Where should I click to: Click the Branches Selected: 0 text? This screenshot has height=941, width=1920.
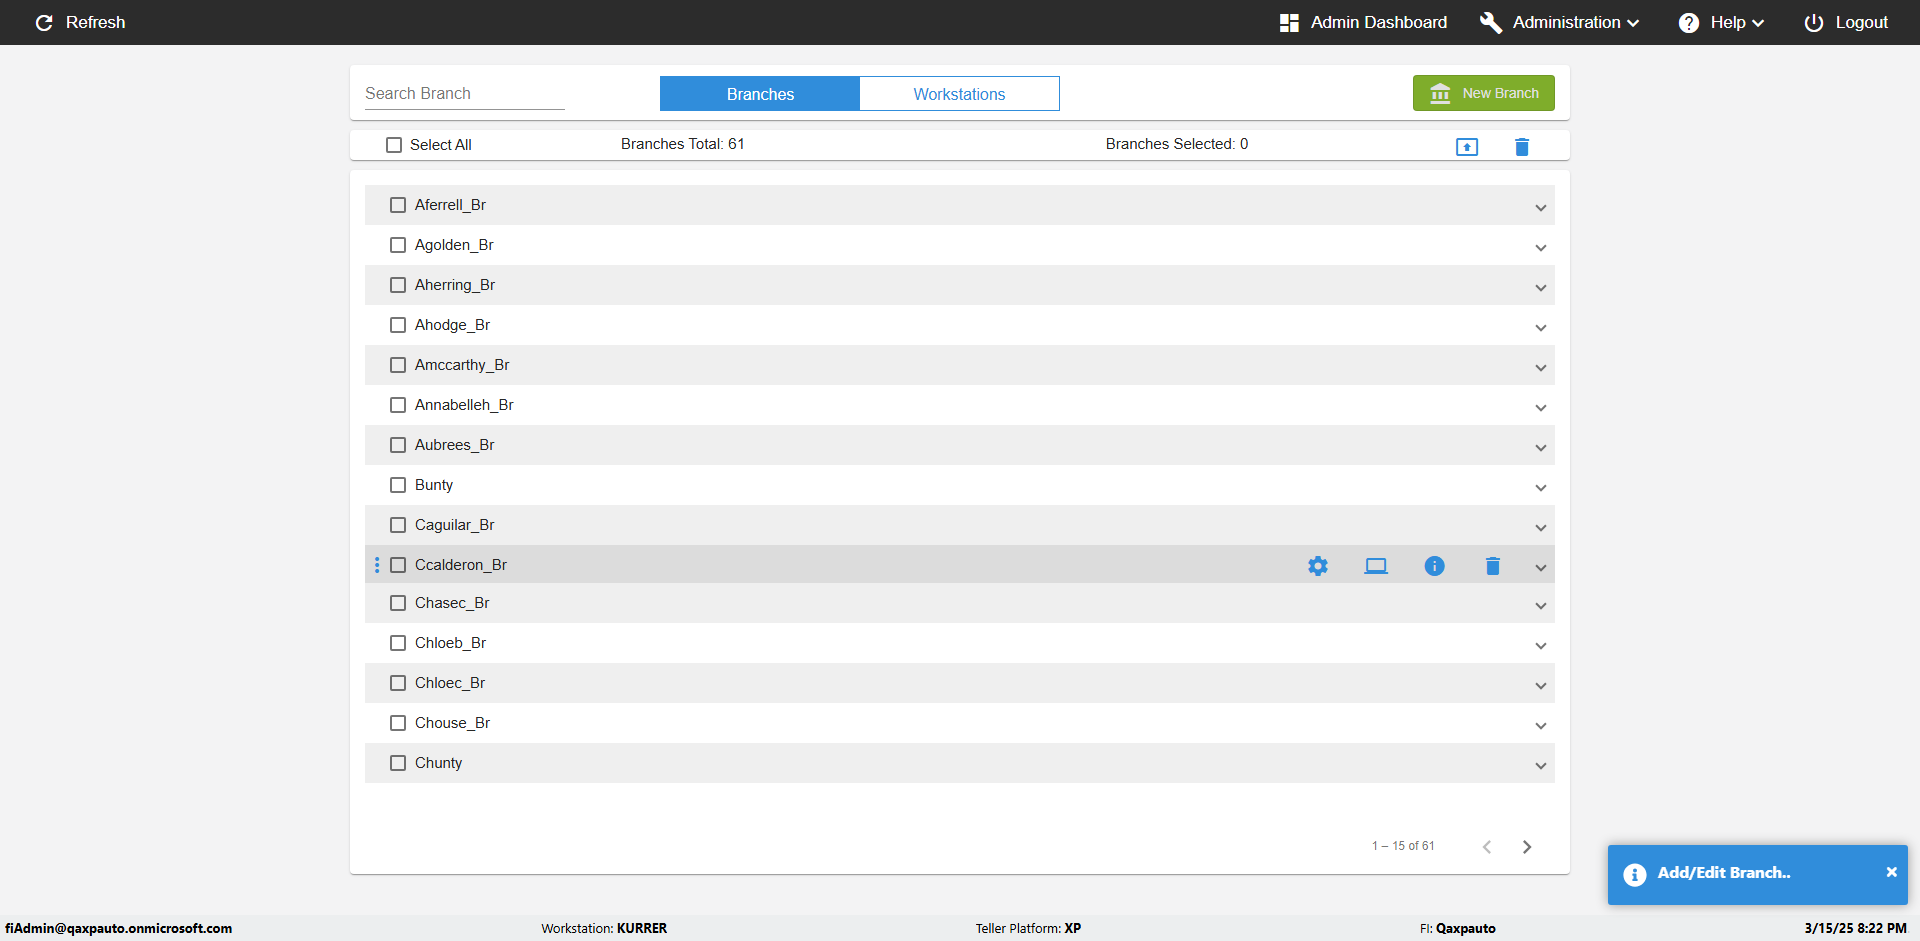[1177, 144]
